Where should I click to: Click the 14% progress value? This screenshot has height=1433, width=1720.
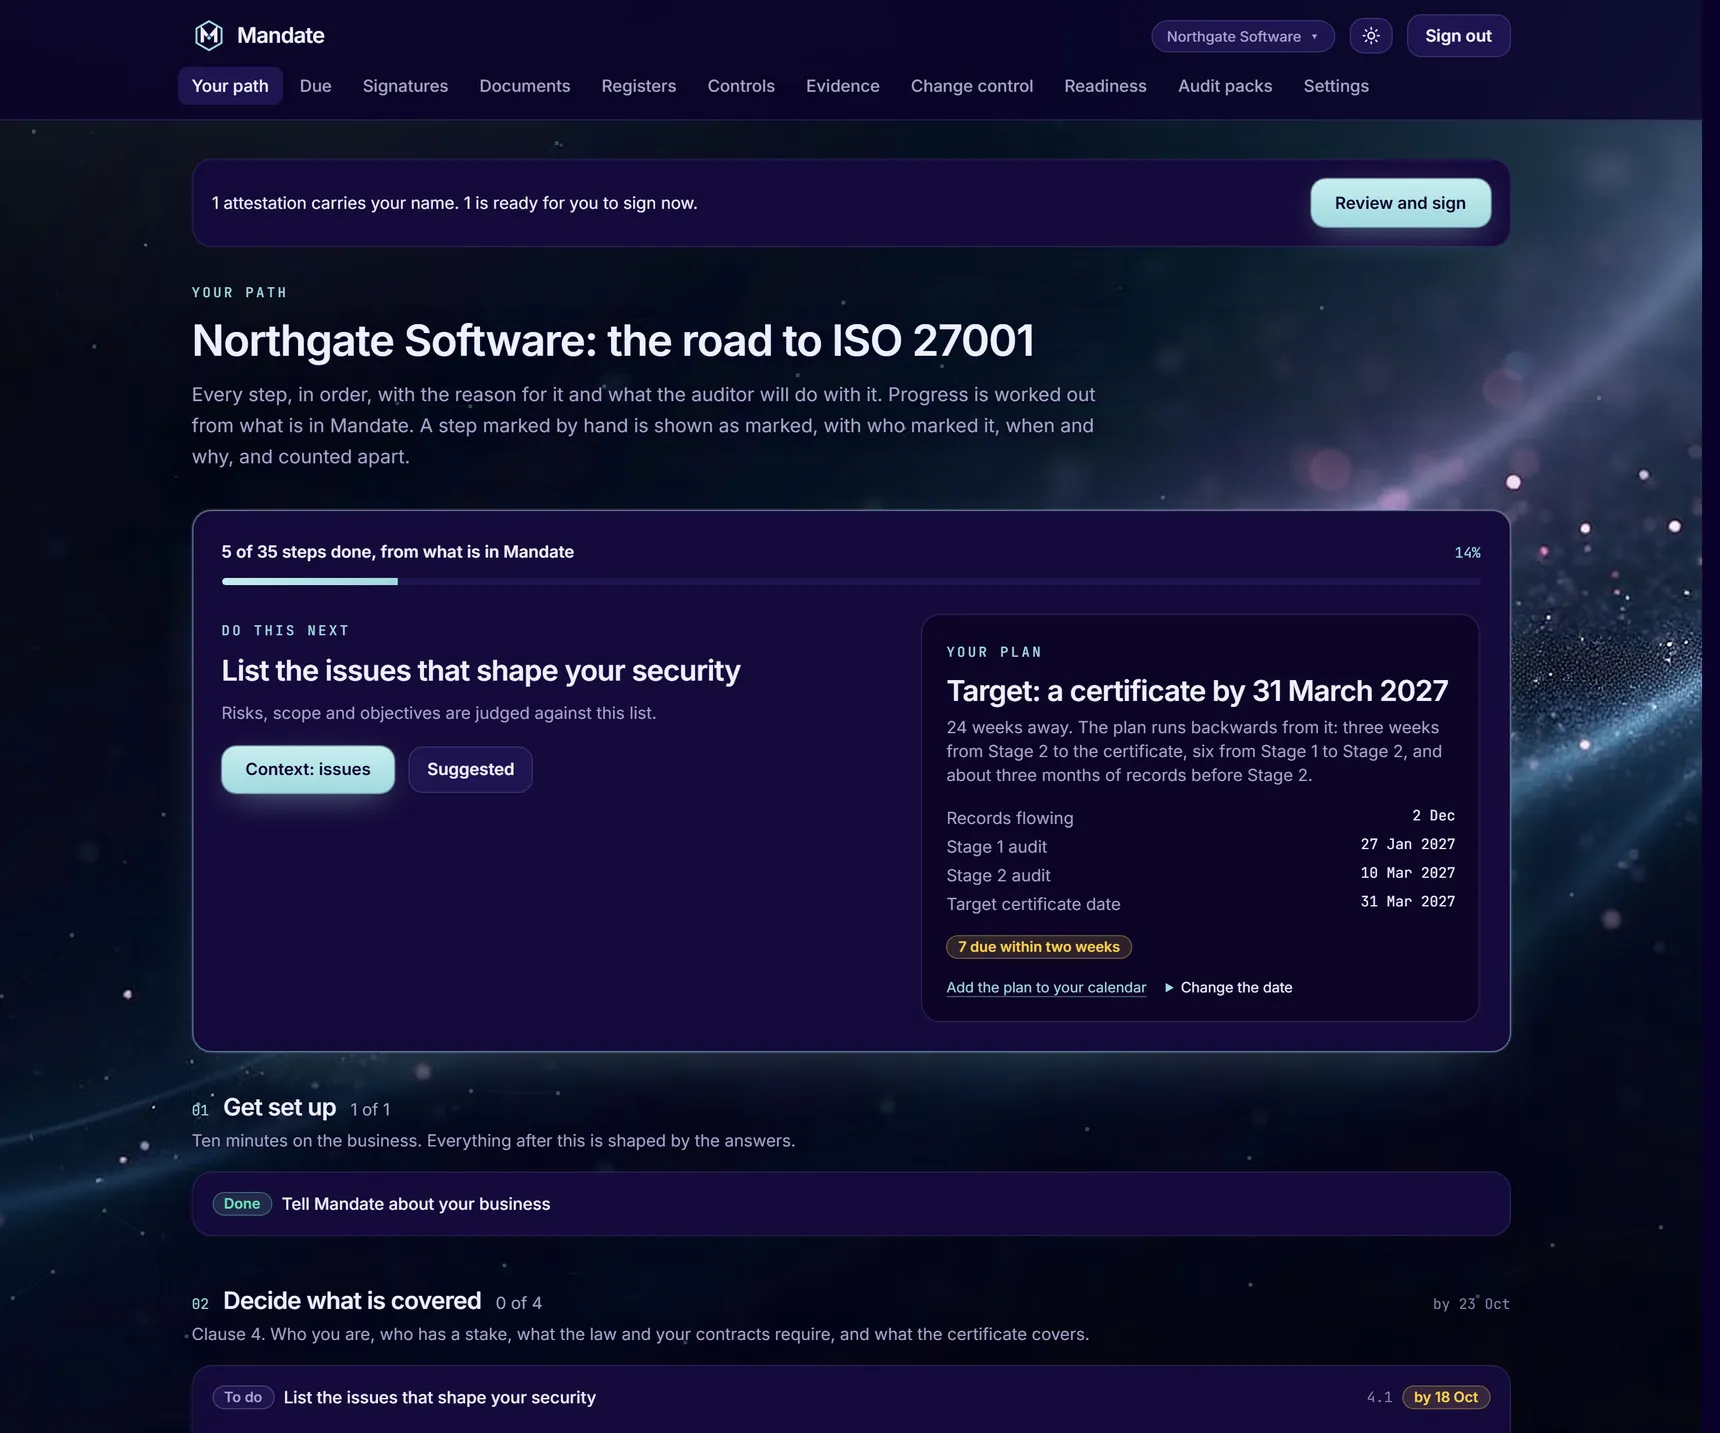tap(1467, 553)
